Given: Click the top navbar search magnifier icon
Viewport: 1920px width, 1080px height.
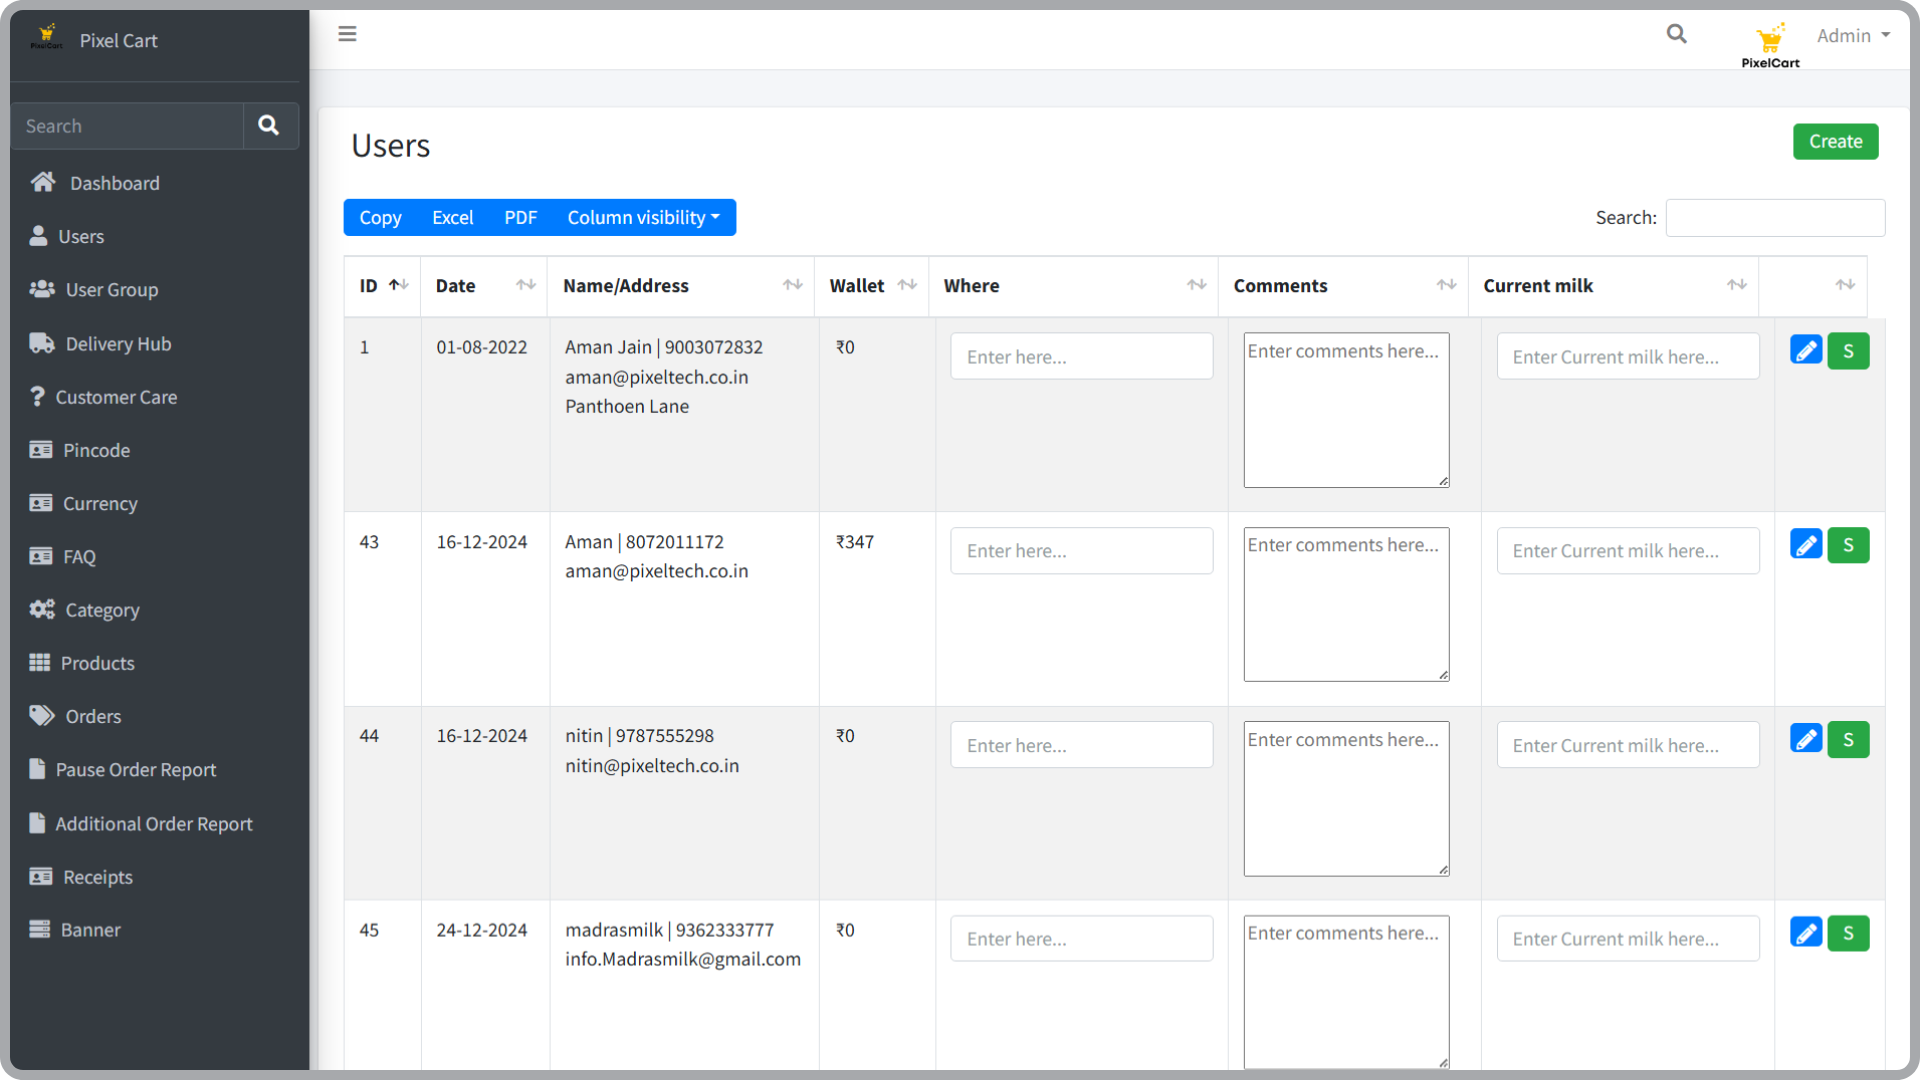Looking at the screenshot, I should coord(1677,34).
